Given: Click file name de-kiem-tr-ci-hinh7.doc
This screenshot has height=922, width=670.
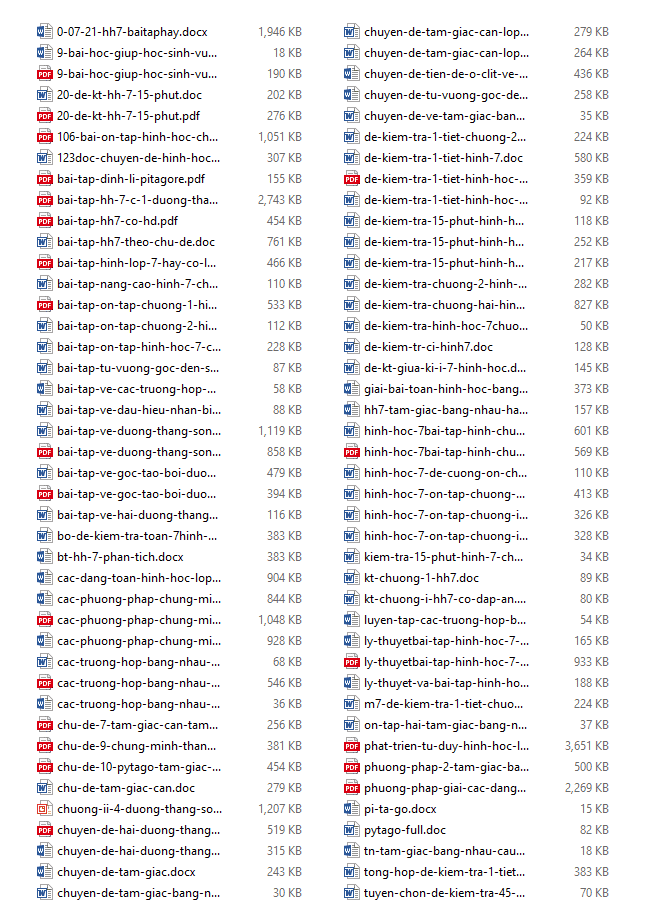Looking at the screenshot, I should 428,347.
